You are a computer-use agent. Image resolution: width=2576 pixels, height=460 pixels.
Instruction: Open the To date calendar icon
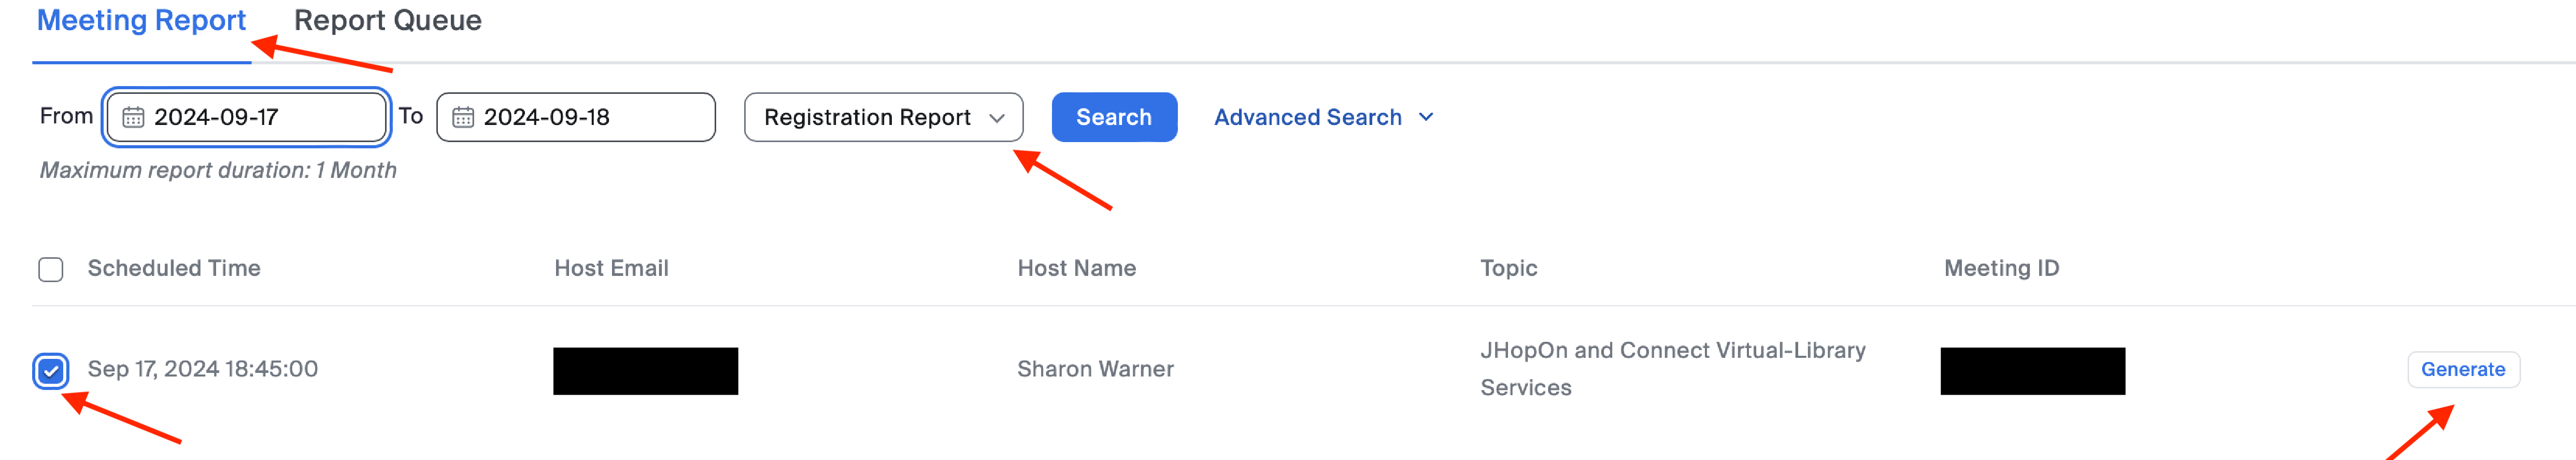click(463, 118)
